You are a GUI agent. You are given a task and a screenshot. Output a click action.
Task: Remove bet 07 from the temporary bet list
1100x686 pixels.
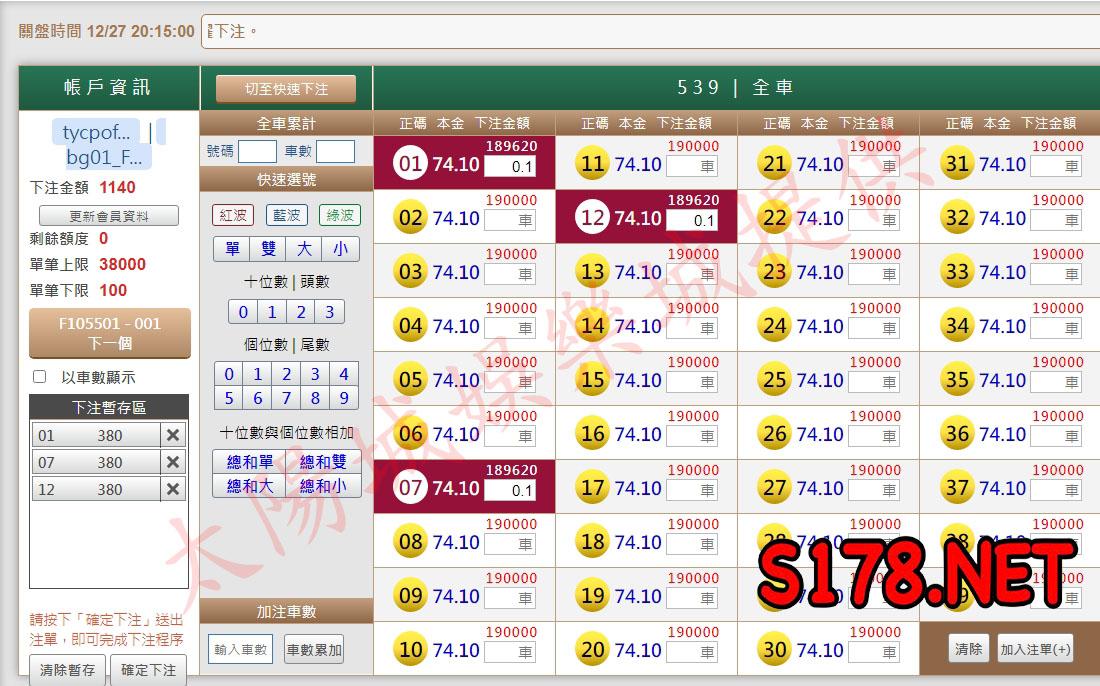pyautogui.click(x=173, y=462)
